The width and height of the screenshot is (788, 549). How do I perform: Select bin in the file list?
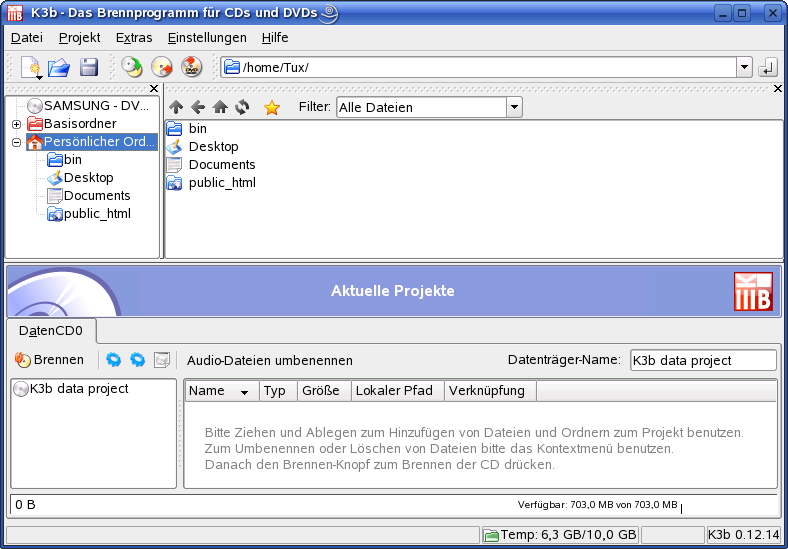[186, 129]
